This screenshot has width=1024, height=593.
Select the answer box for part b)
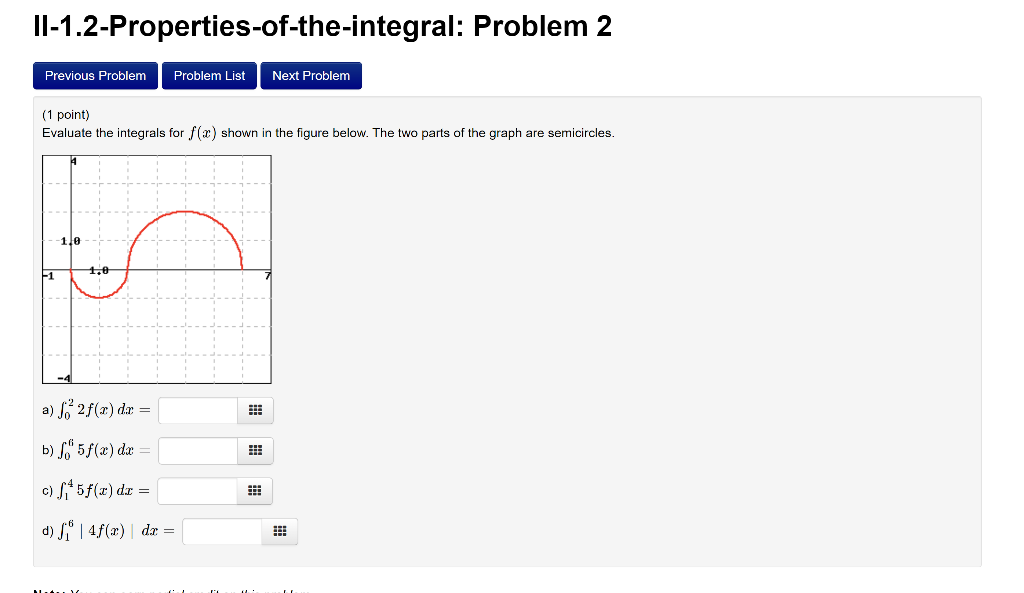click(198, 450)
